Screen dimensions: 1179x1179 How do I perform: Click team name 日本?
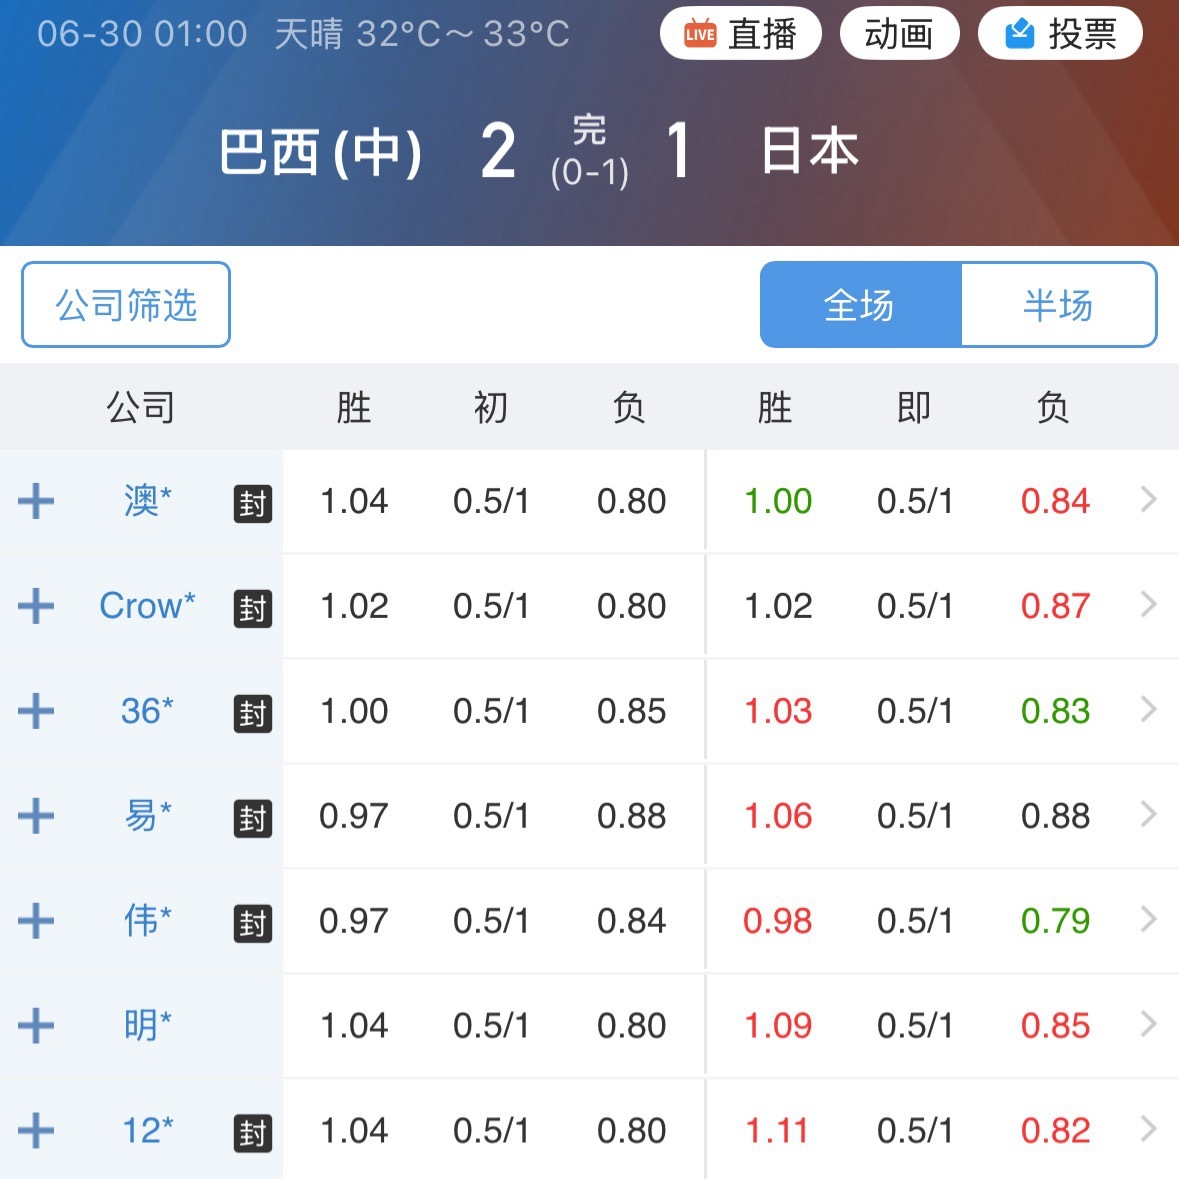[x=810, y=150]
